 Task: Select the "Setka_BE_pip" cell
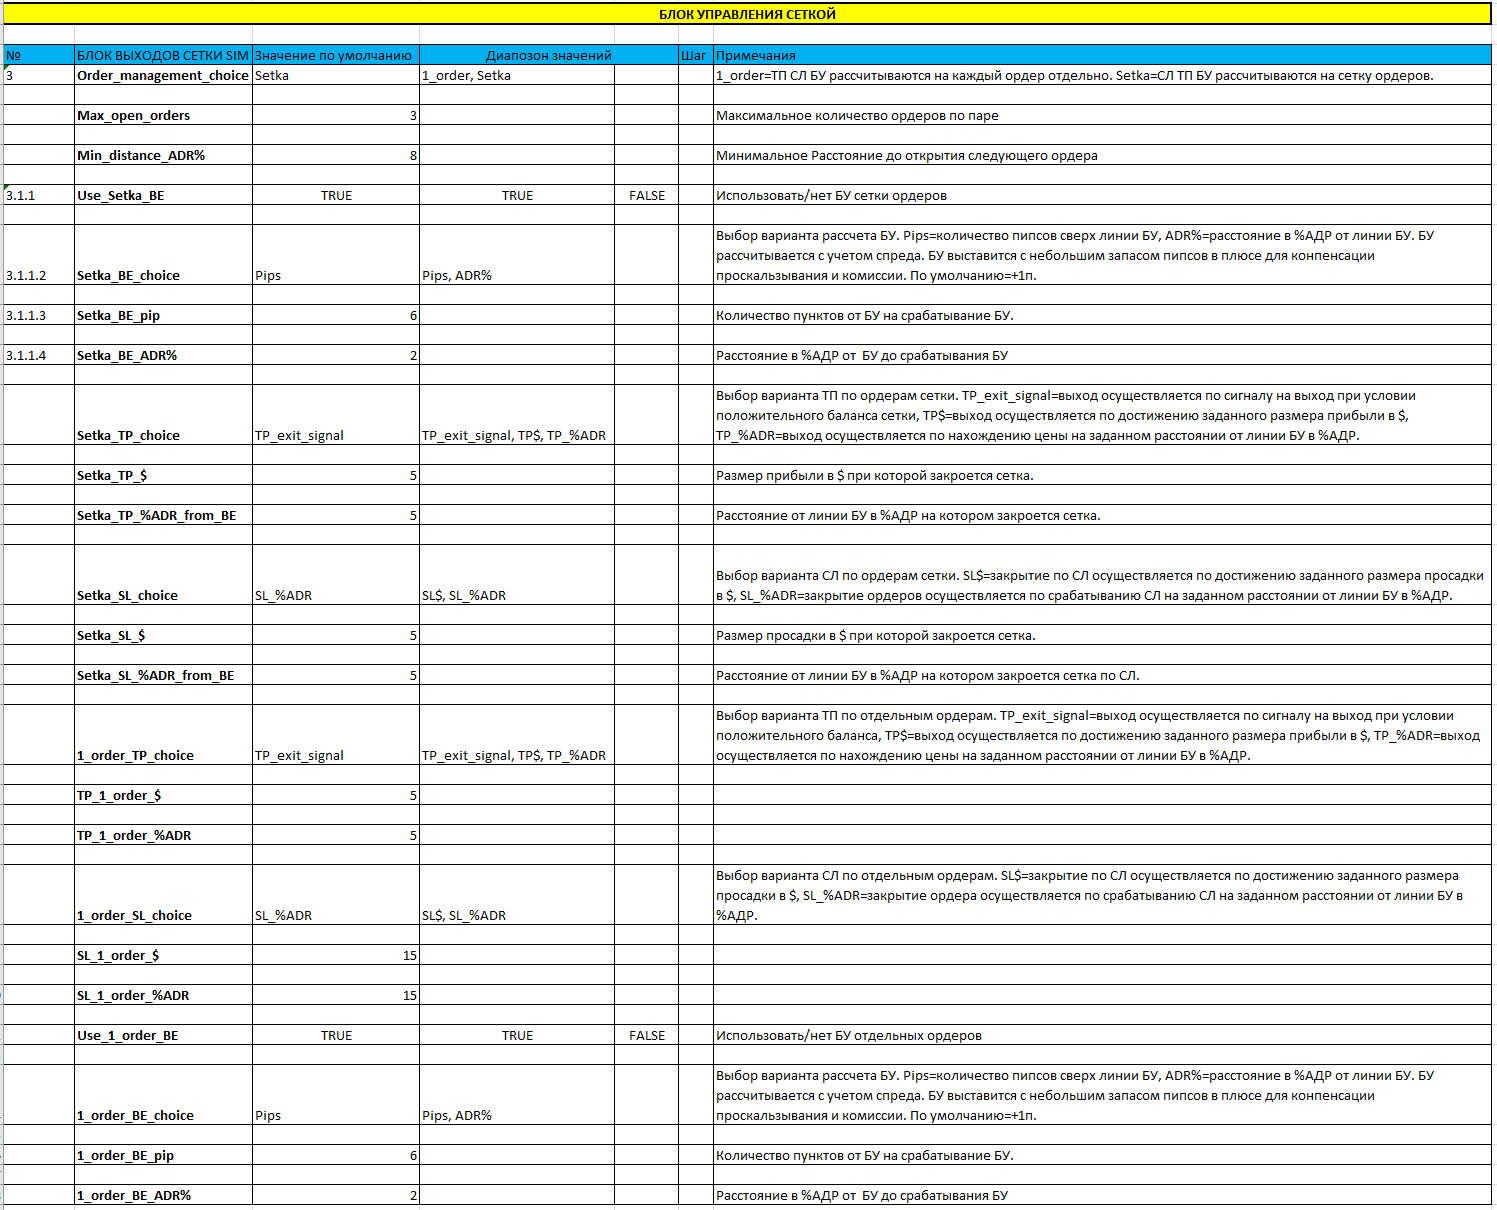163,315
